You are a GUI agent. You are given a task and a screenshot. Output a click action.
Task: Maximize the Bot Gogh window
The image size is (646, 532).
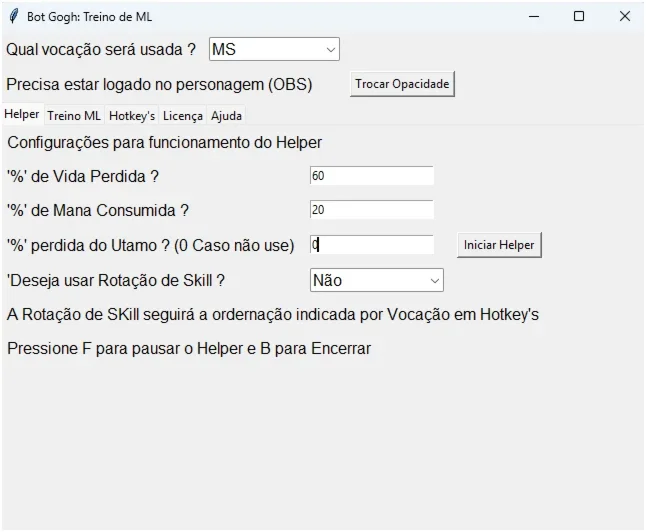(579, 16)
